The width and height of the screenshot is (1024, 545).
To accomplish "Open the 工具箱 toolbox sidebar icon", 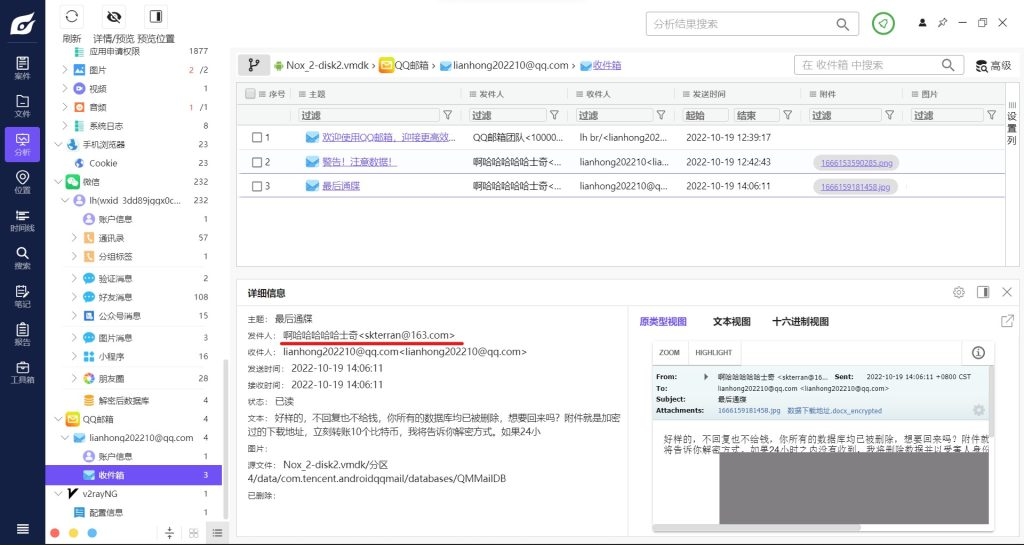I will tap(22, 371).
